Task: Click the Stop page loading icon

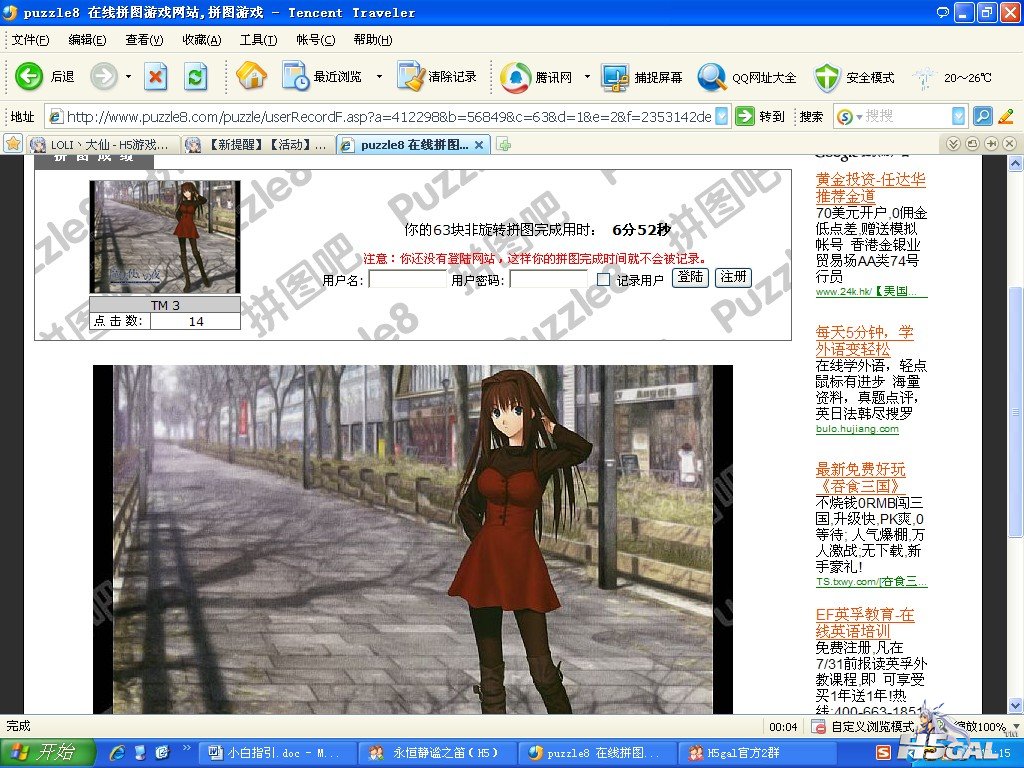Action: [x=156, y=76]
